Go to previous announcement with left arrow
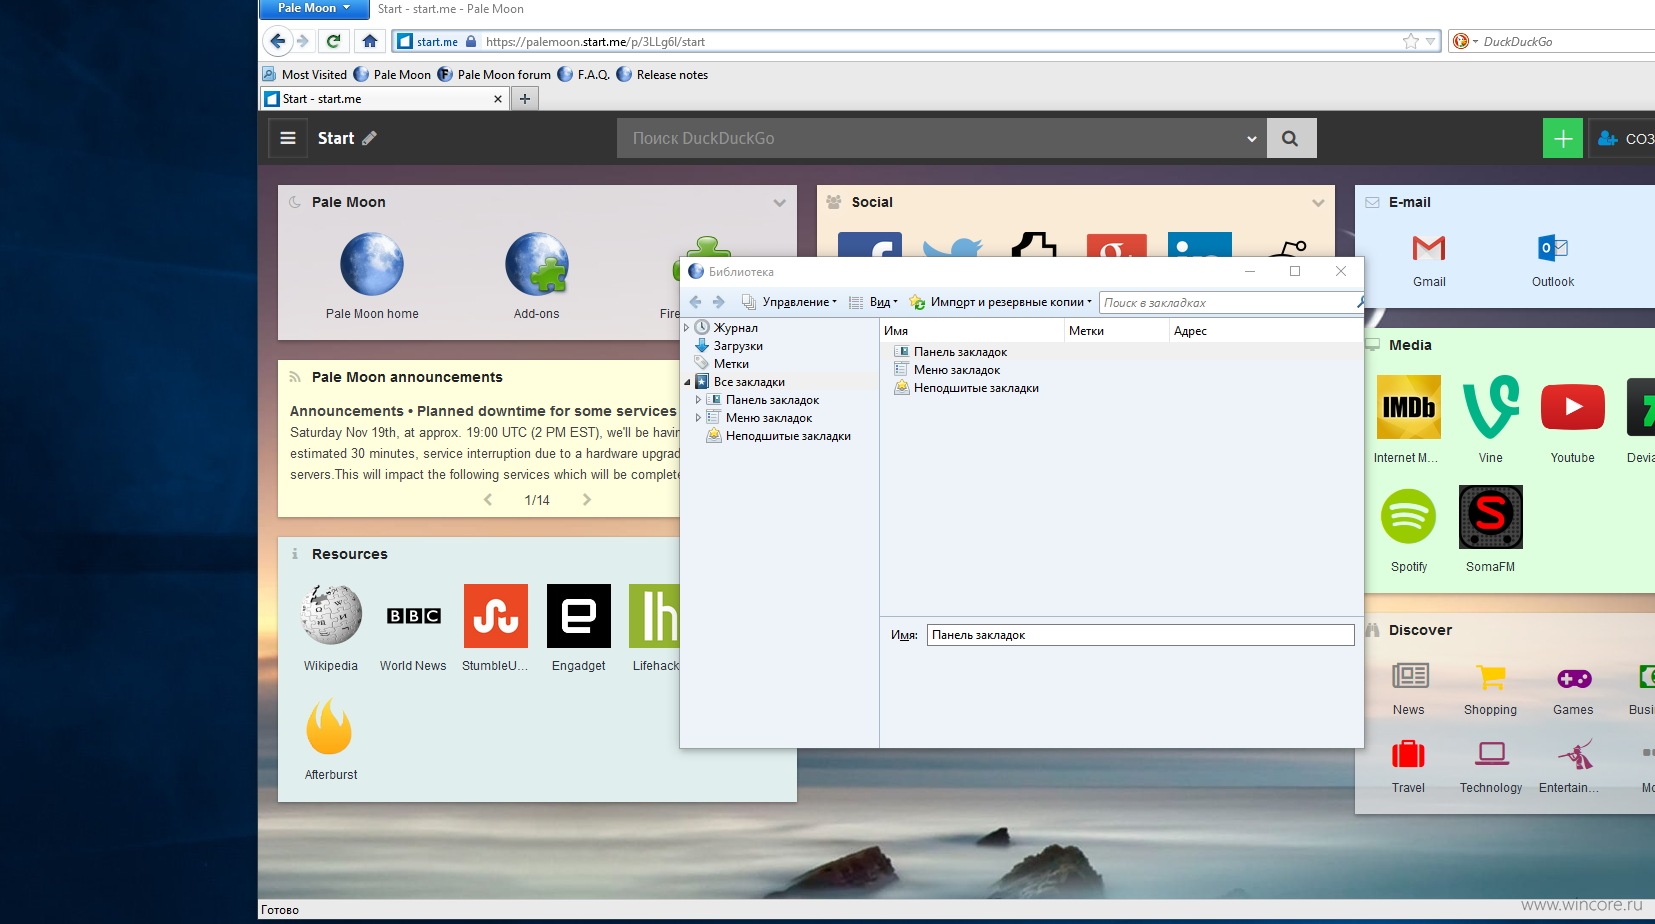 click(x=488, y=500)
